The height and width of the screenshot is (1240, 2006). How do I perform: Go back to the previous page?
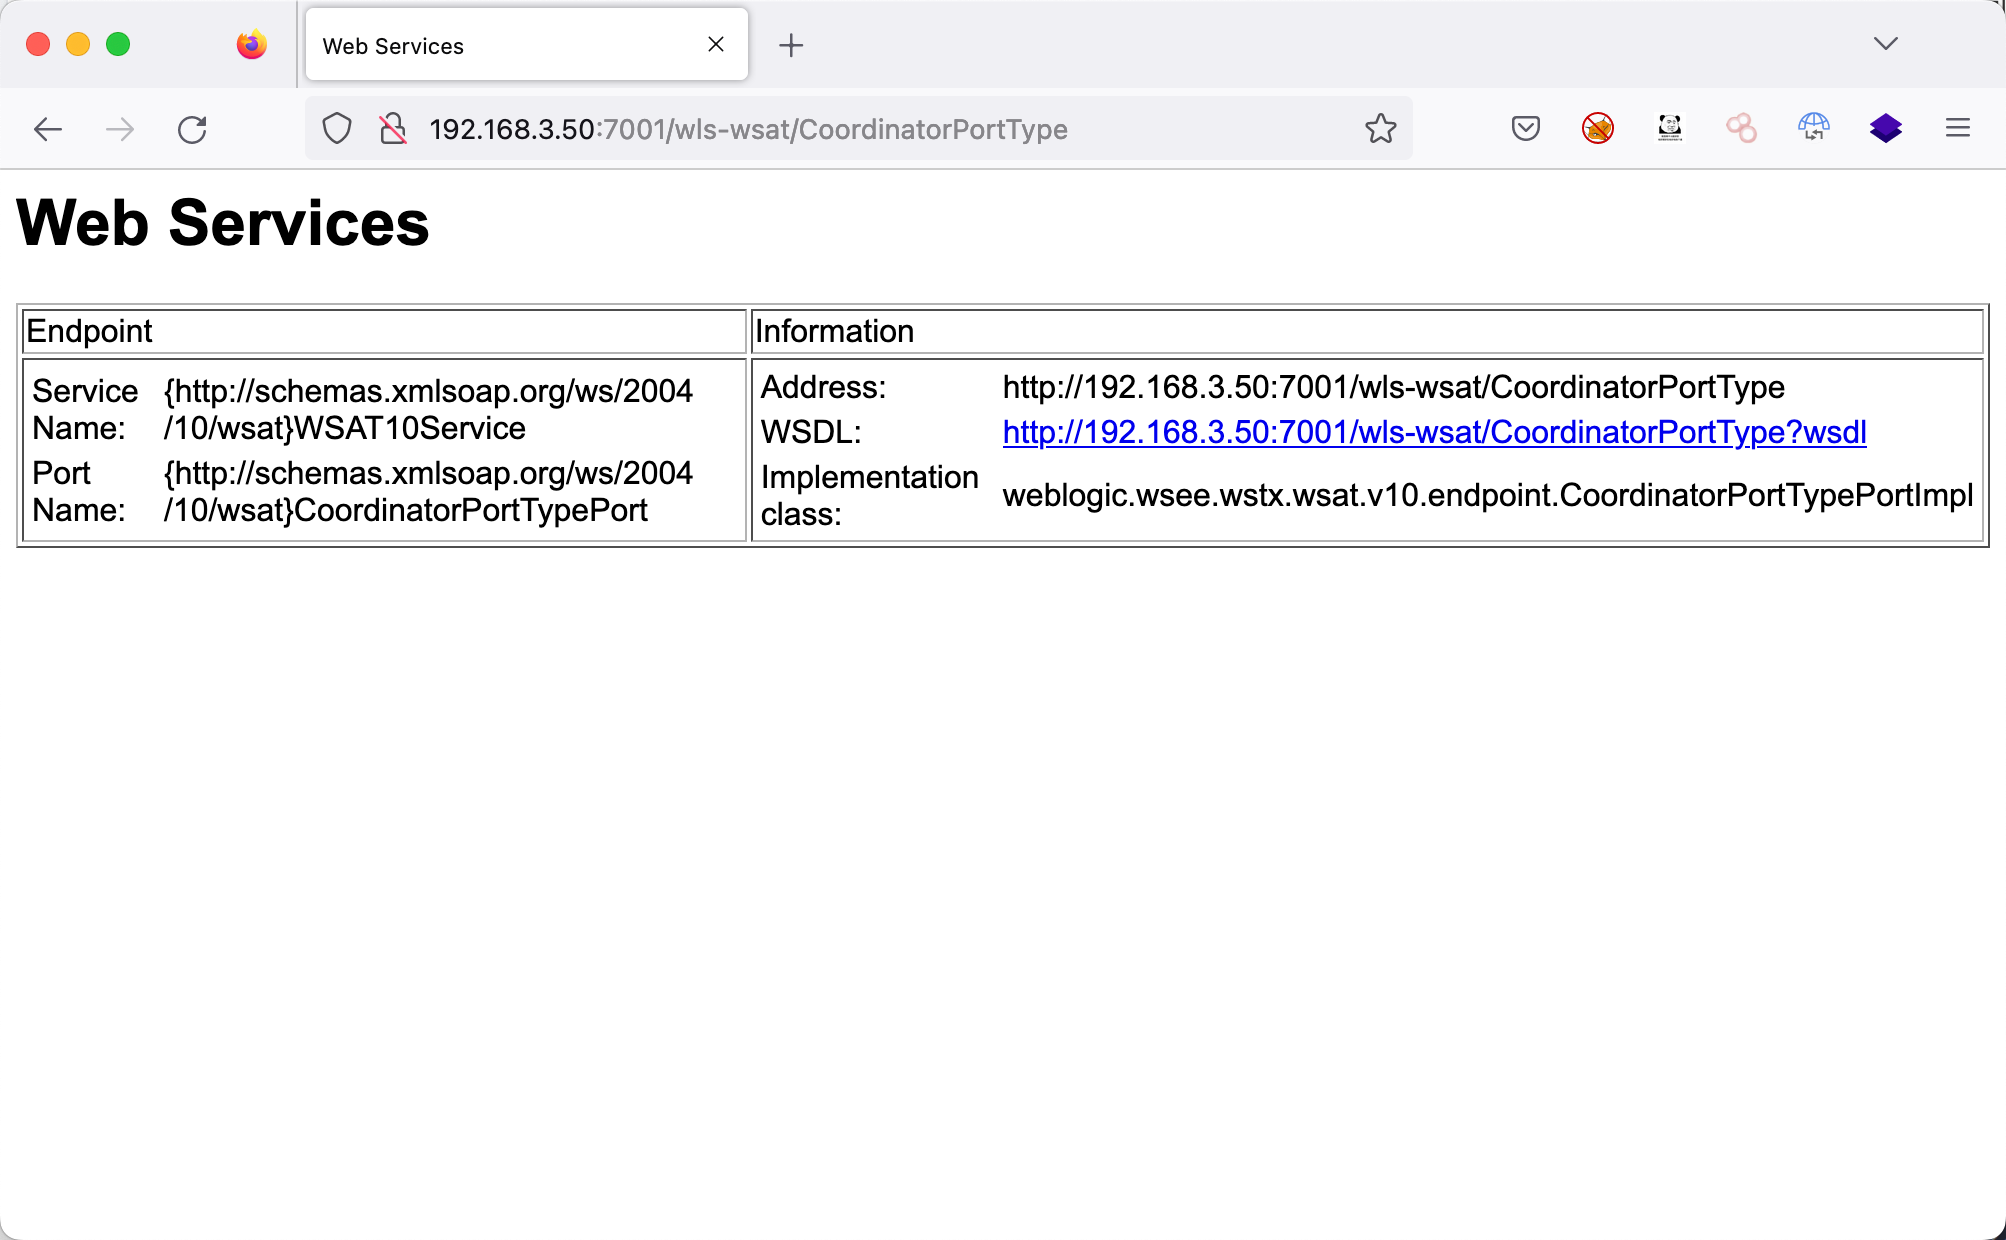(47, 129)
